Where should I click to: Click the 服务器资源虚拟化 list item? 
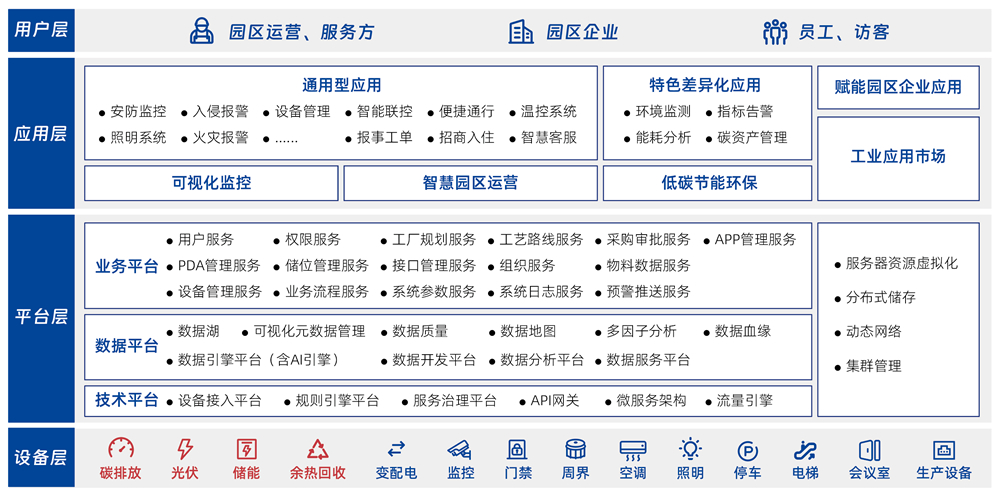pos(901,263)
